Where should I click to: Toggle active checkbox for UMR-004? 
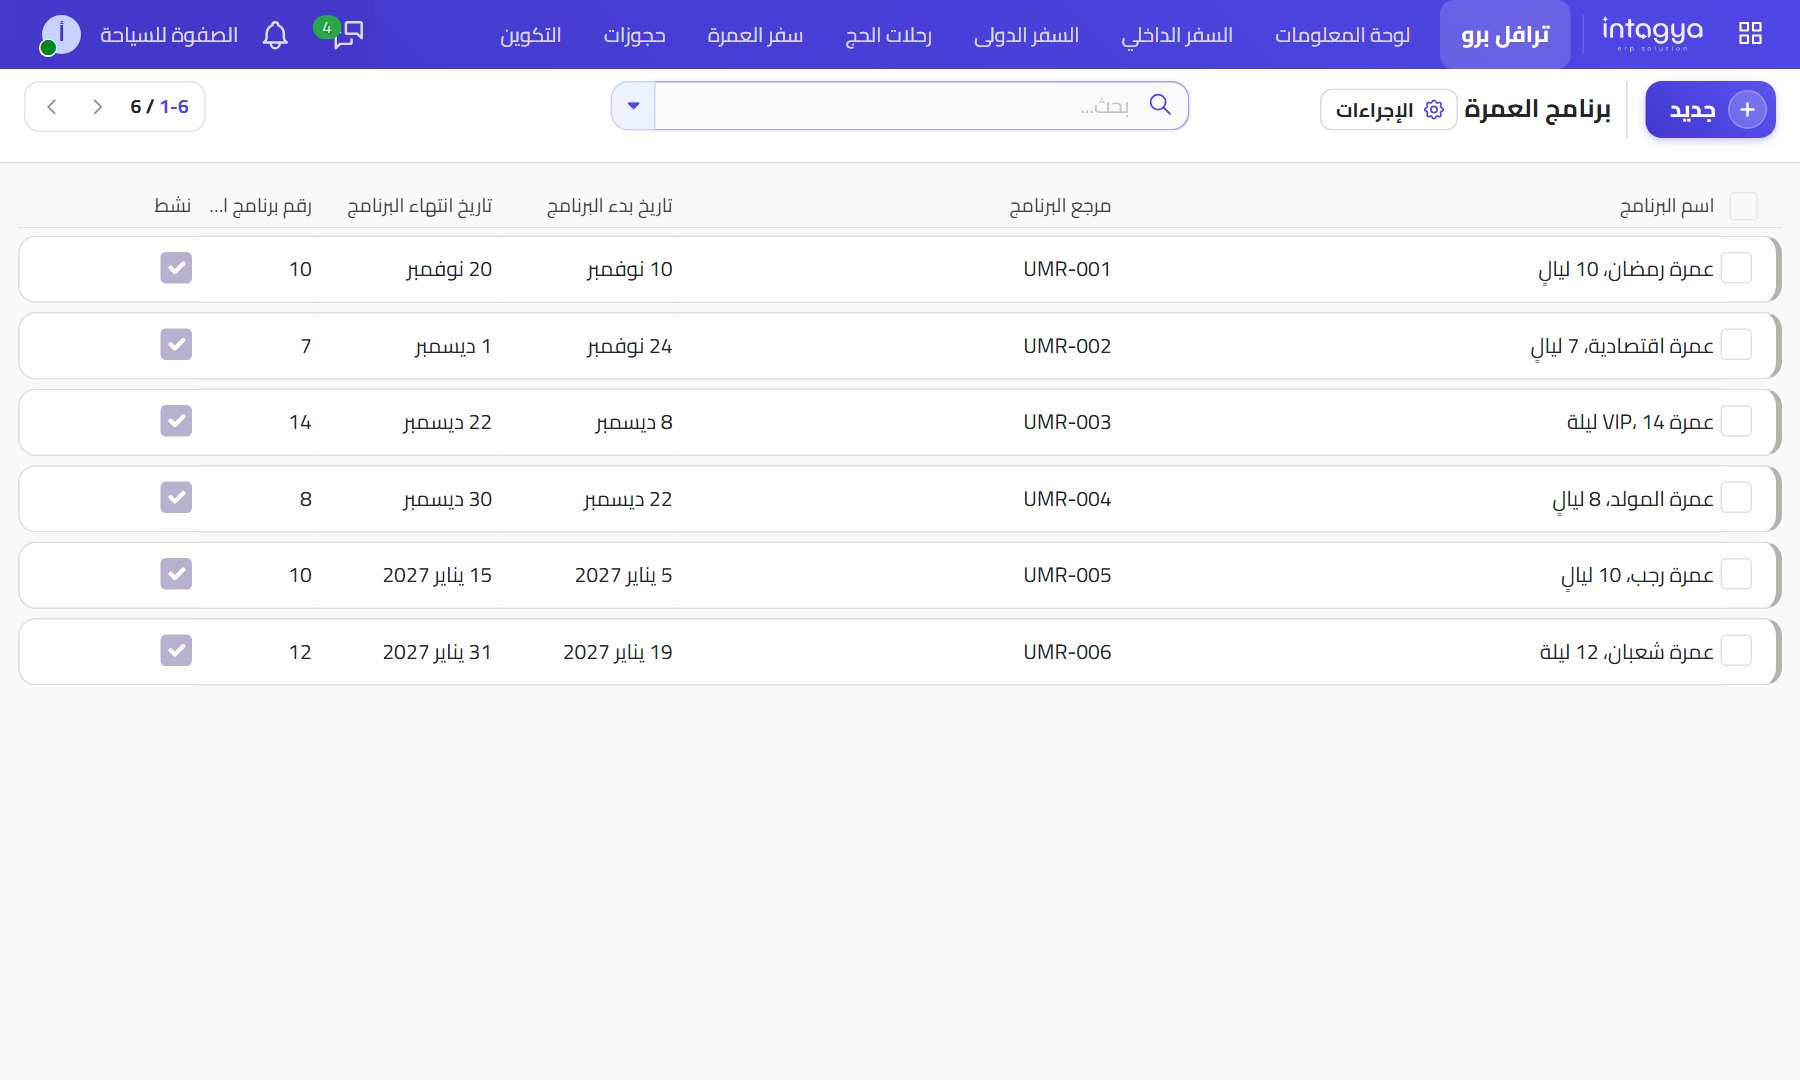click(176, 497)
